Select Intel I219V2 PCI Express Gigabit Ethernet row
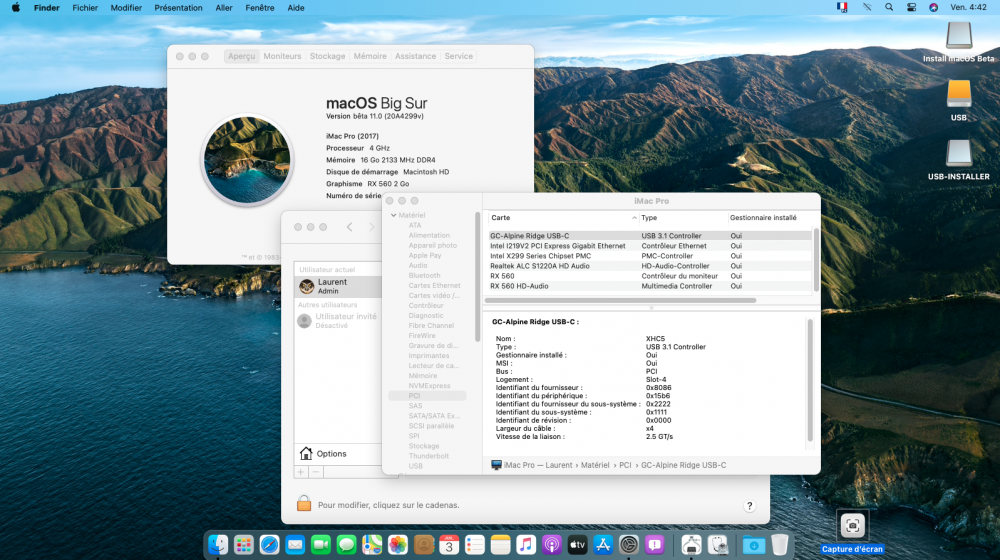The height and width of the screenshot is (560, 1000). (x=650, y=246)
